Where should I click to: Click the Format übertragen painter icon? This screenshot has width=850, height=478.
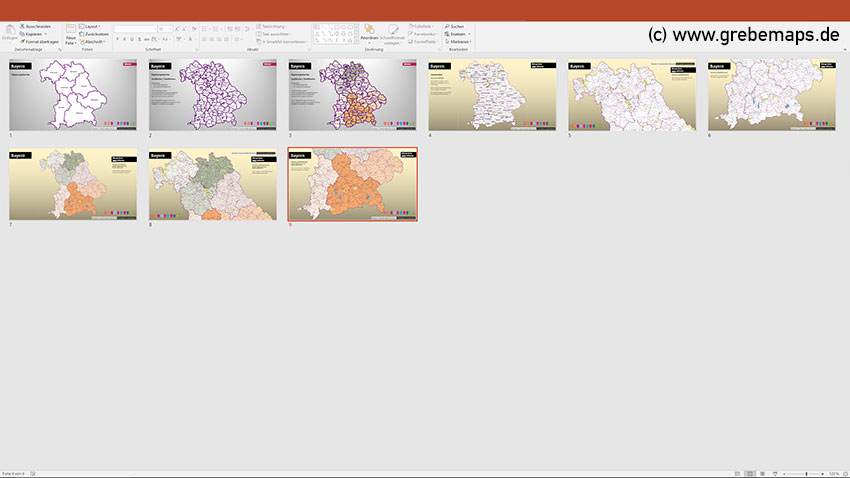(22, 41)
